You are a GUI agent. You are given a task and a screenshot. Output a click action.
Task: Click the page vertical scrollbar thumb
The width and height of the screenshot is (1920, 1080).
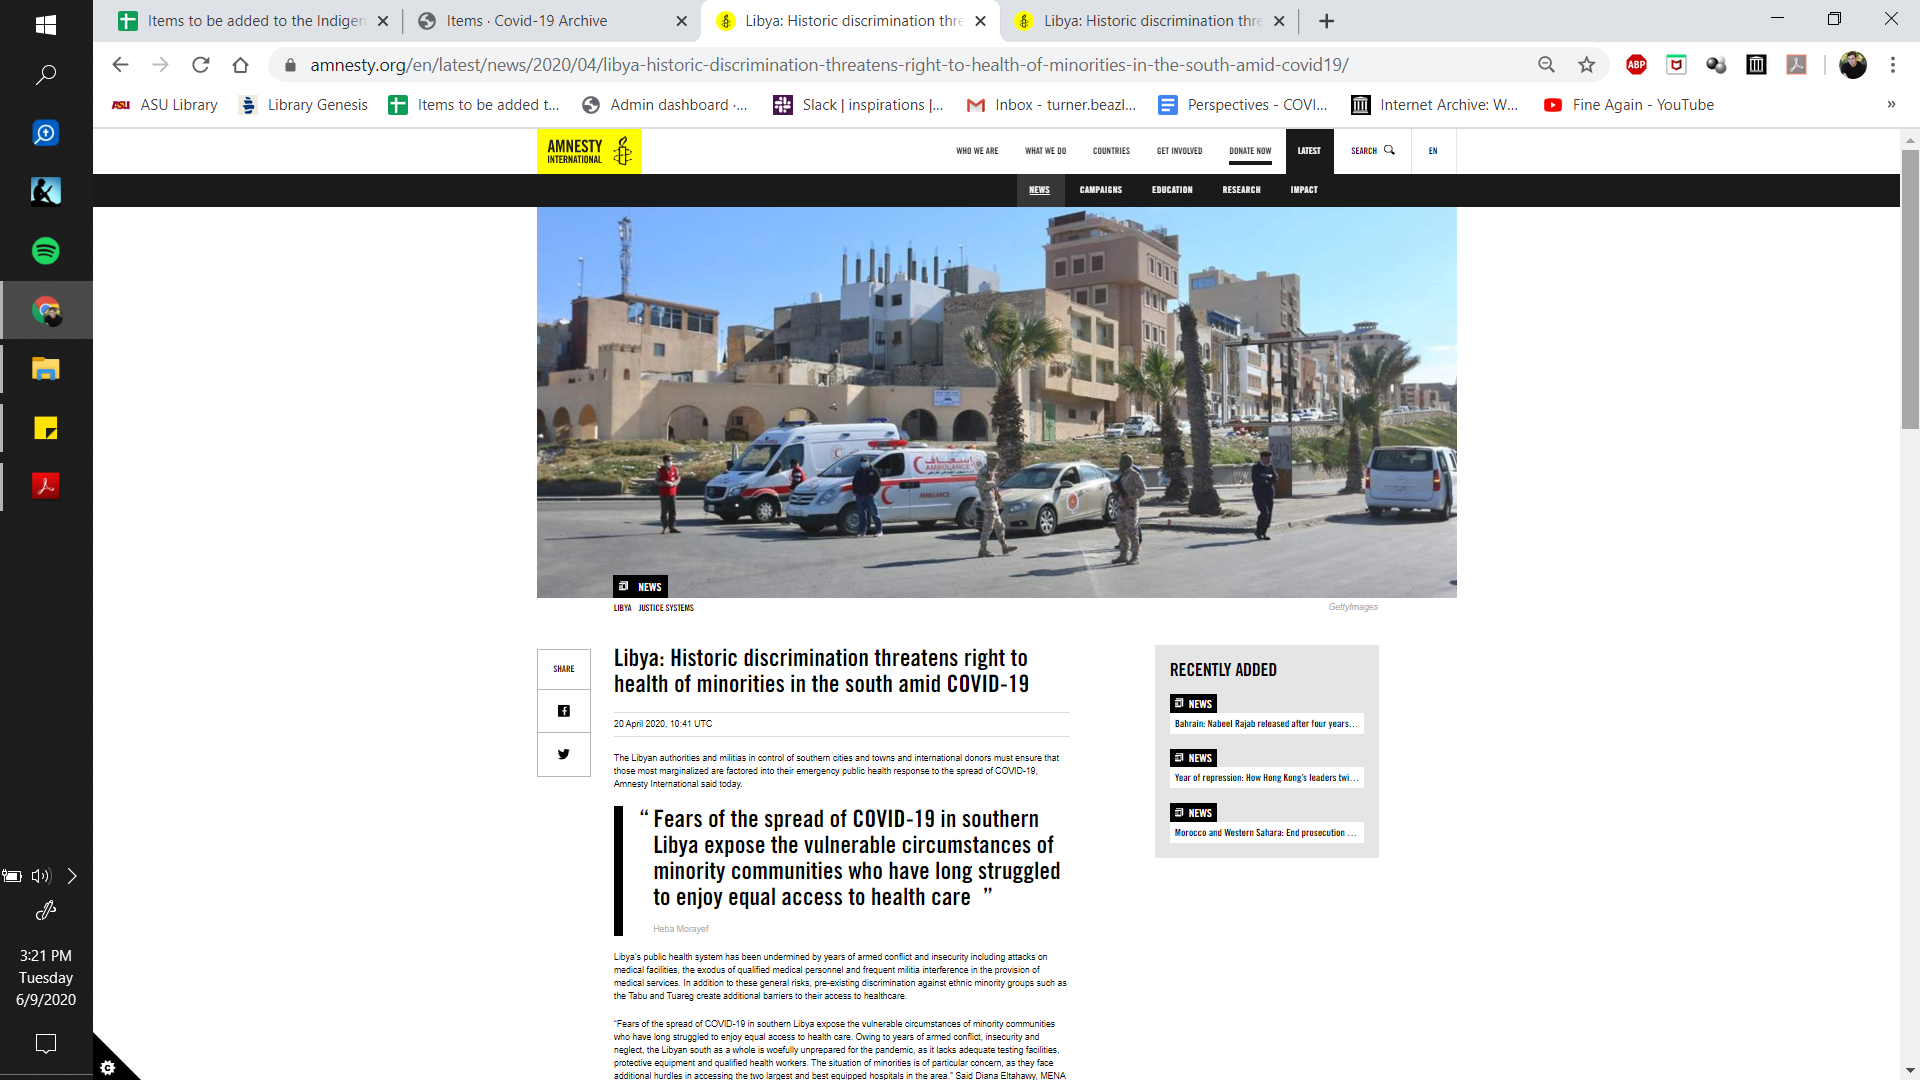click(1910, 290)
